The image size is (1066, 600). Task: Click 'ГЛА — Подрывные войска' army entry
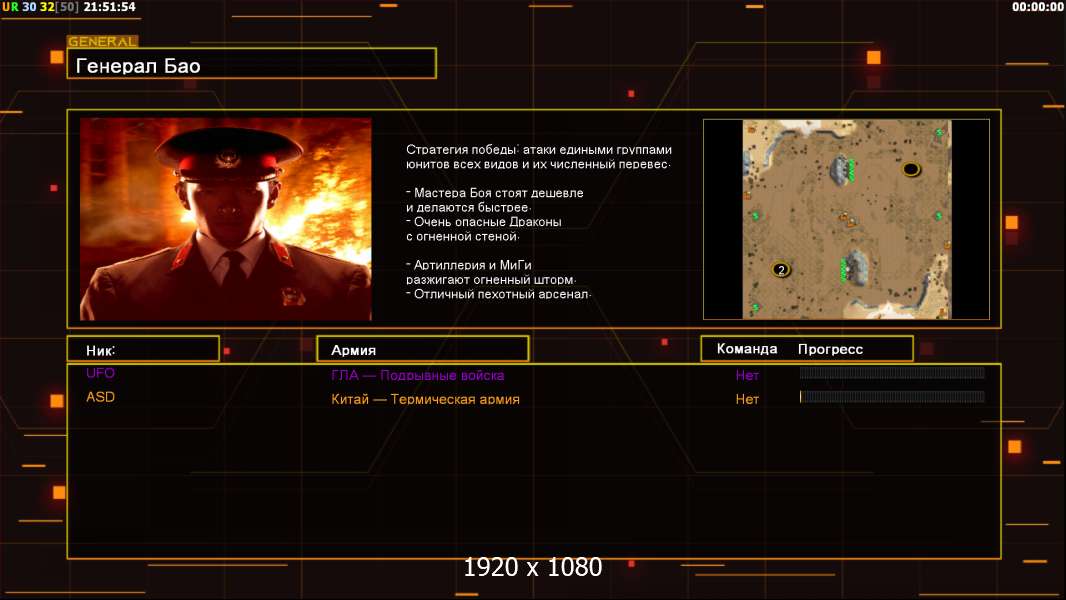click(417, 375)
